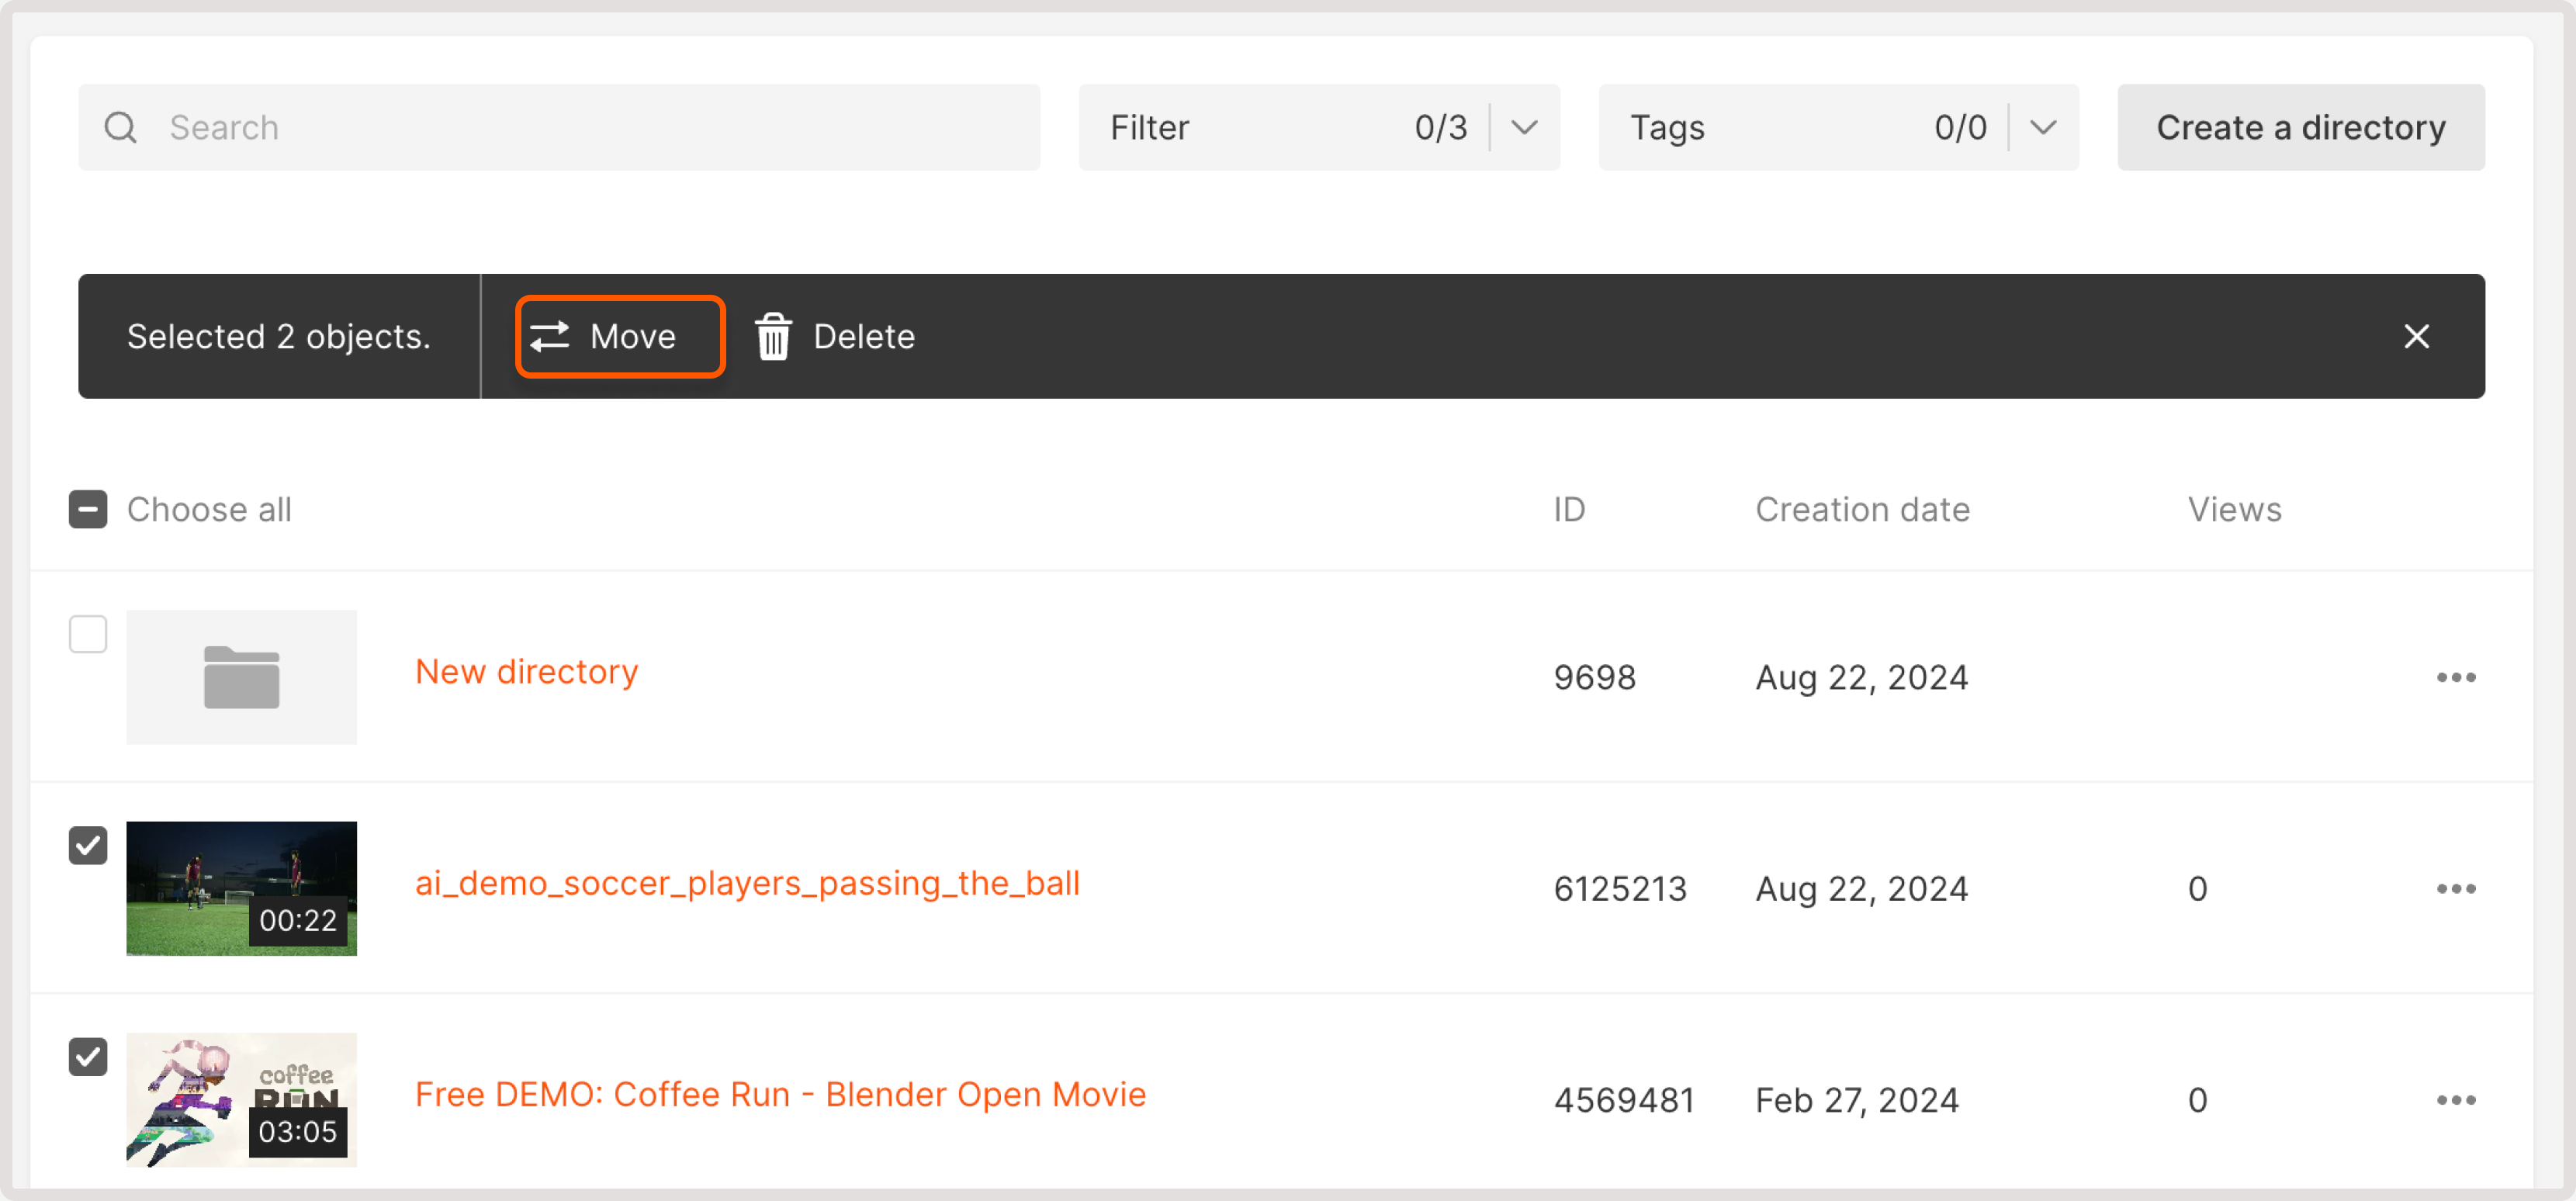Viewport: 2576px width, 1201px height.
Task: Toggle the Choose all checkbox
Action: (x=88, y=509)
